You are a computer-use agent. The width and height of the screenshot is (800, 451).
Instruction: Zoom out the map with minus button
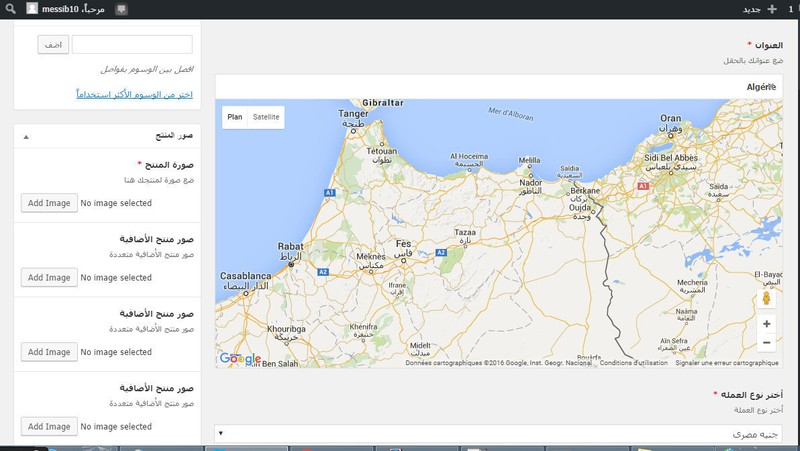[766, 343]
